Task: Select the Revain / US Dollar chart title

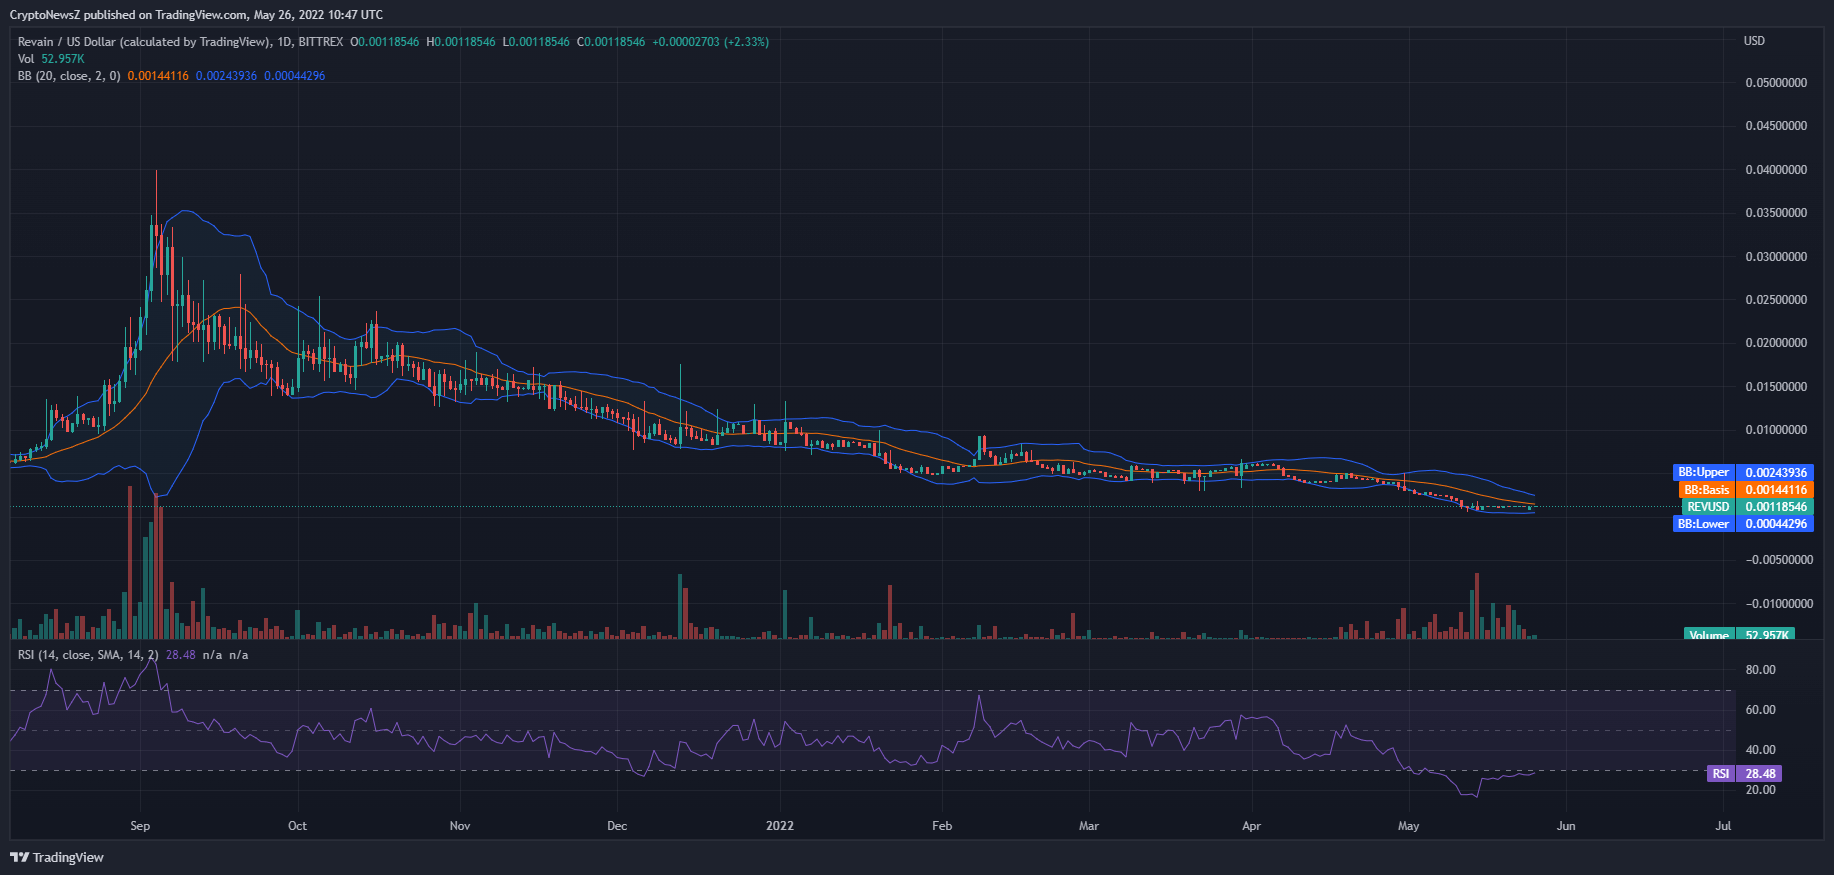Action: pos(180,42)
